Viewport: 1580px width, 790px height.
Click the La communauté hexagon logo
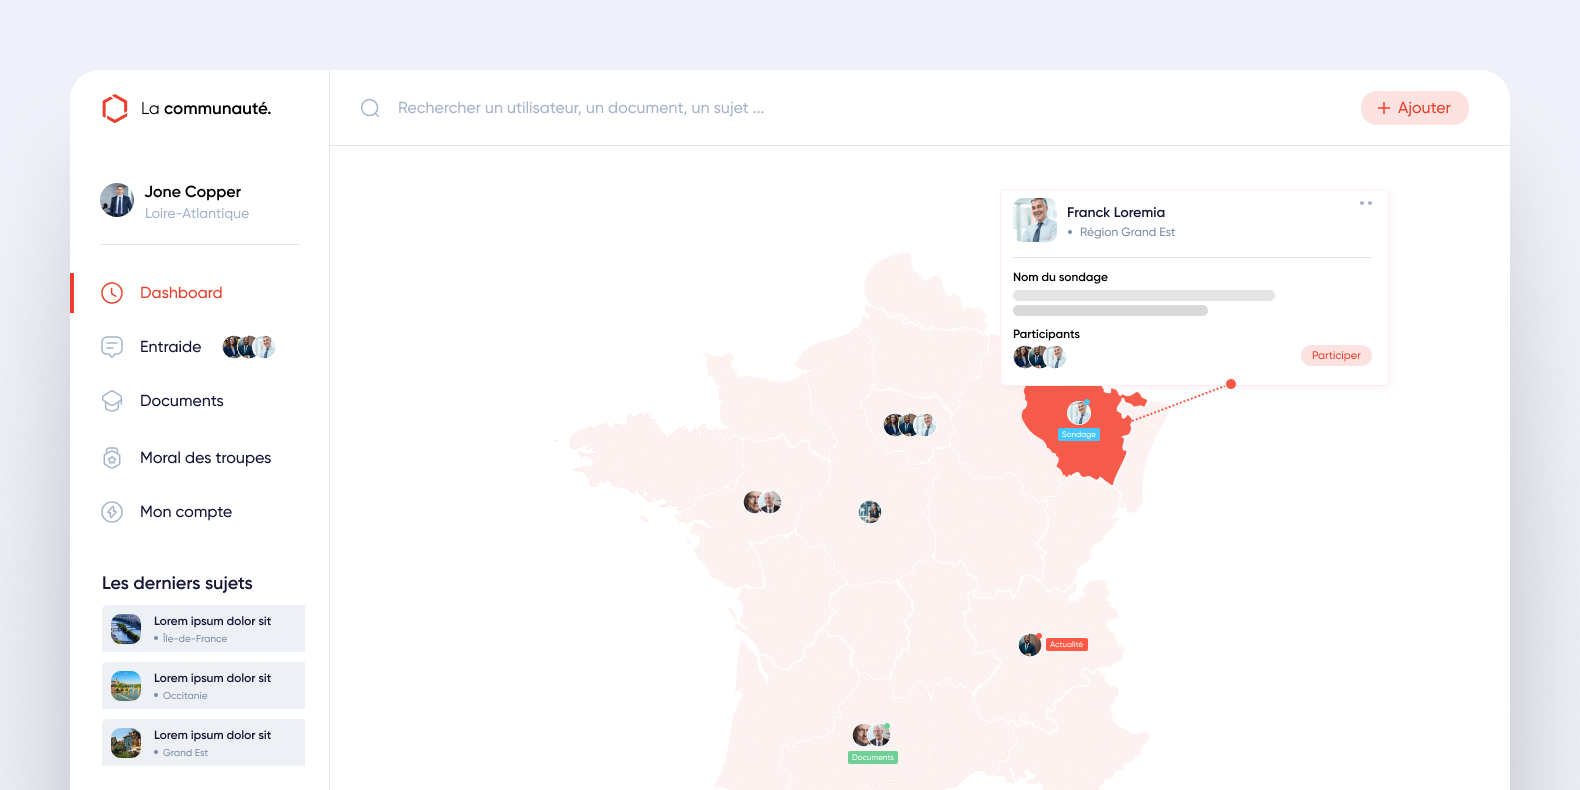(115, 108)
